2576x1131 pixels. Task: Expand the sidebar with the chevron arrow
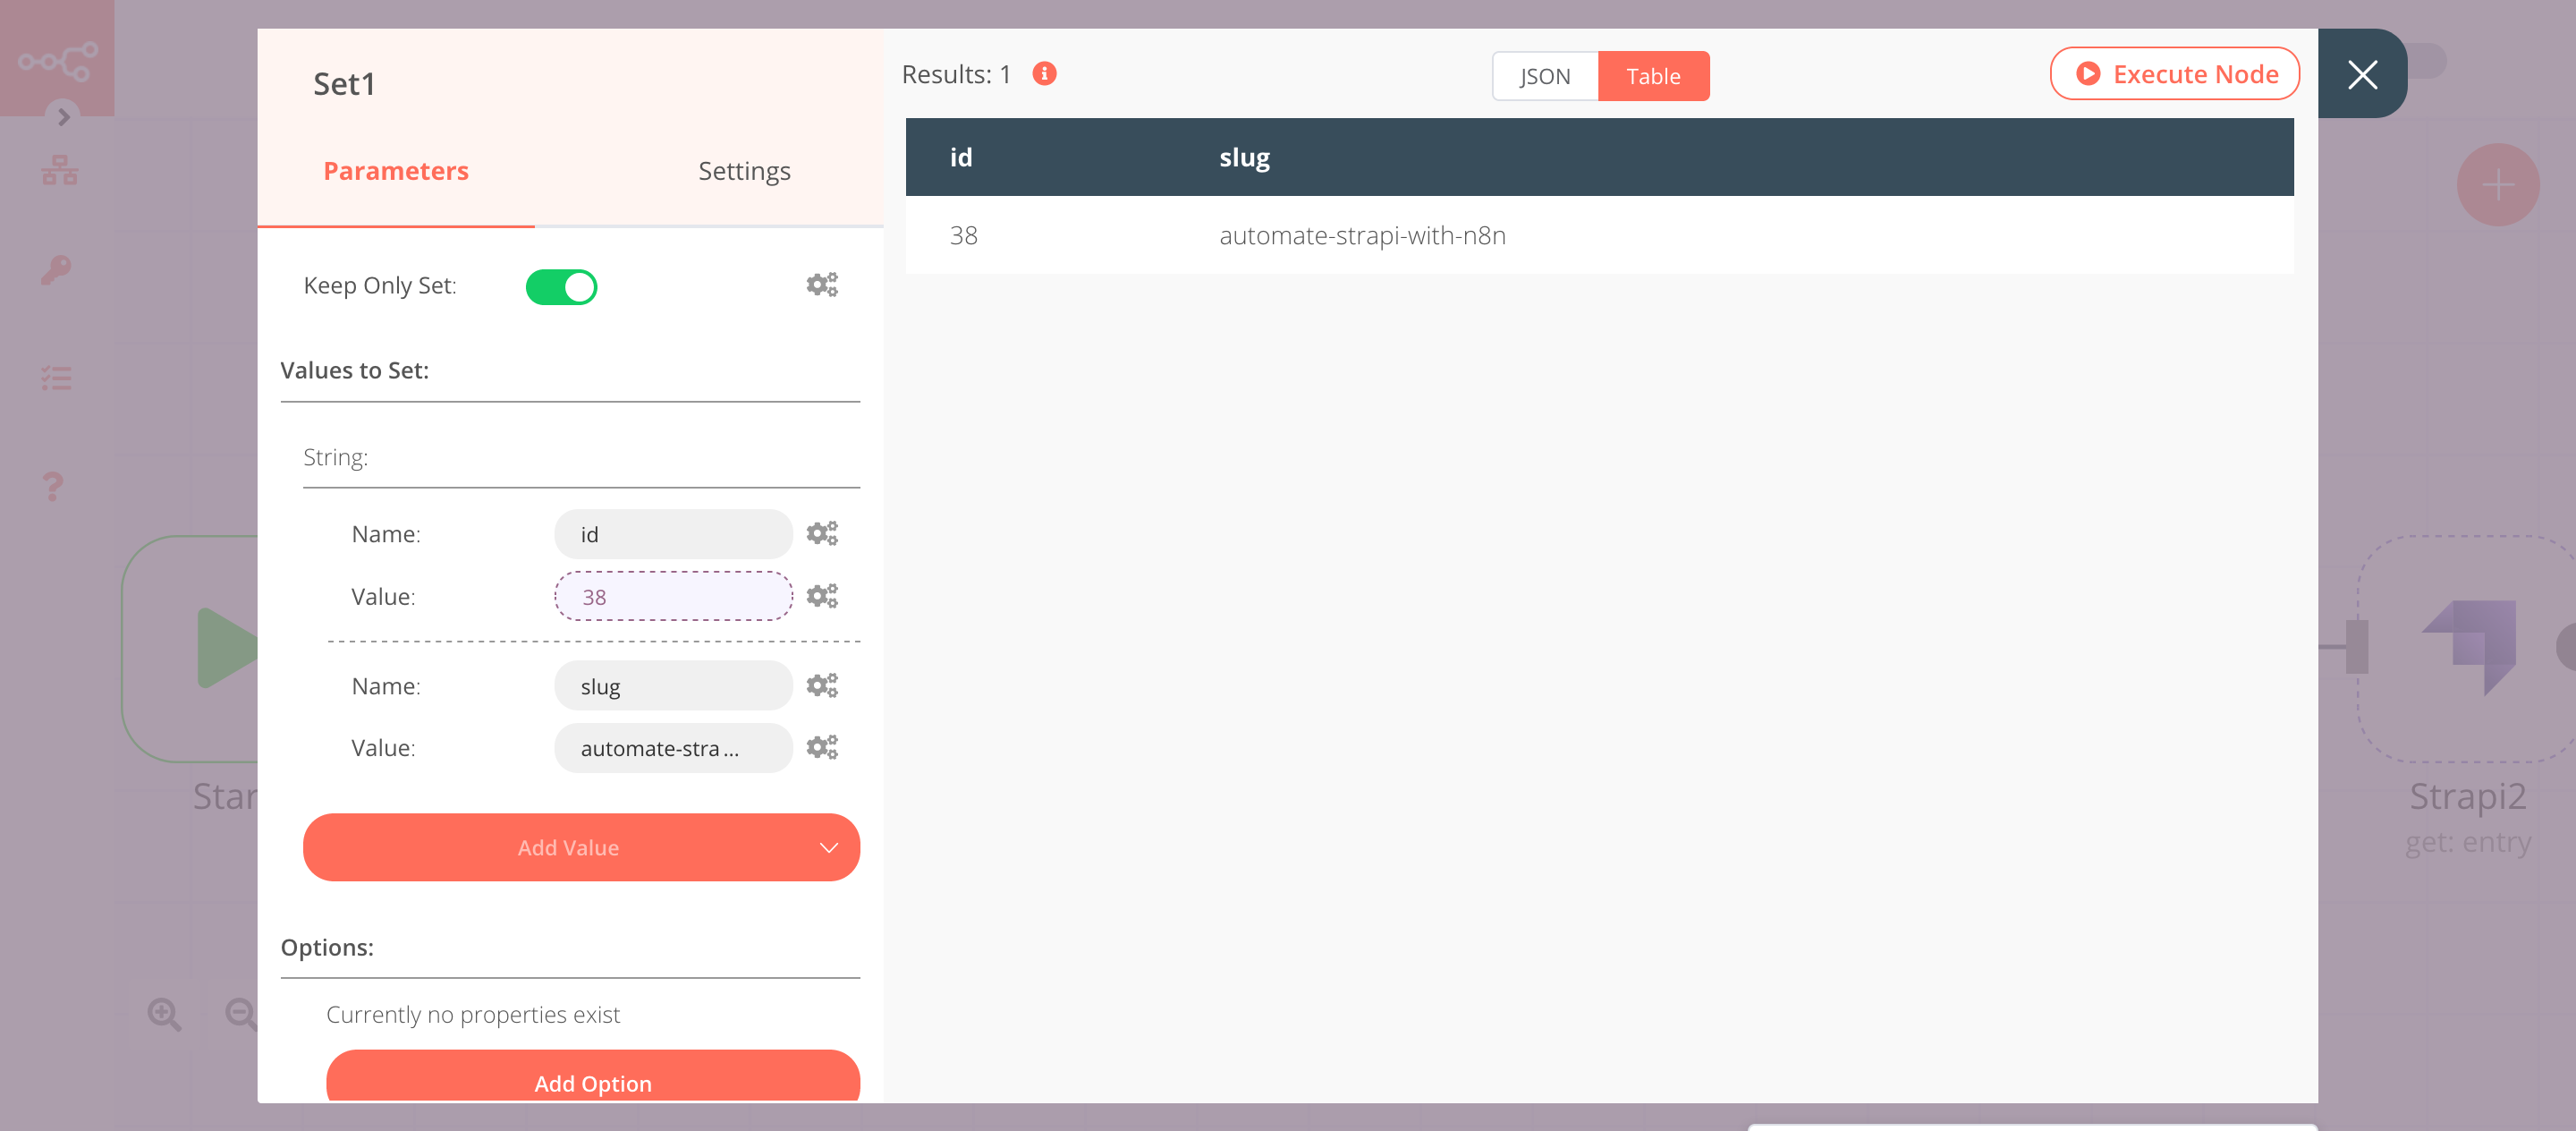click(64, 117)
